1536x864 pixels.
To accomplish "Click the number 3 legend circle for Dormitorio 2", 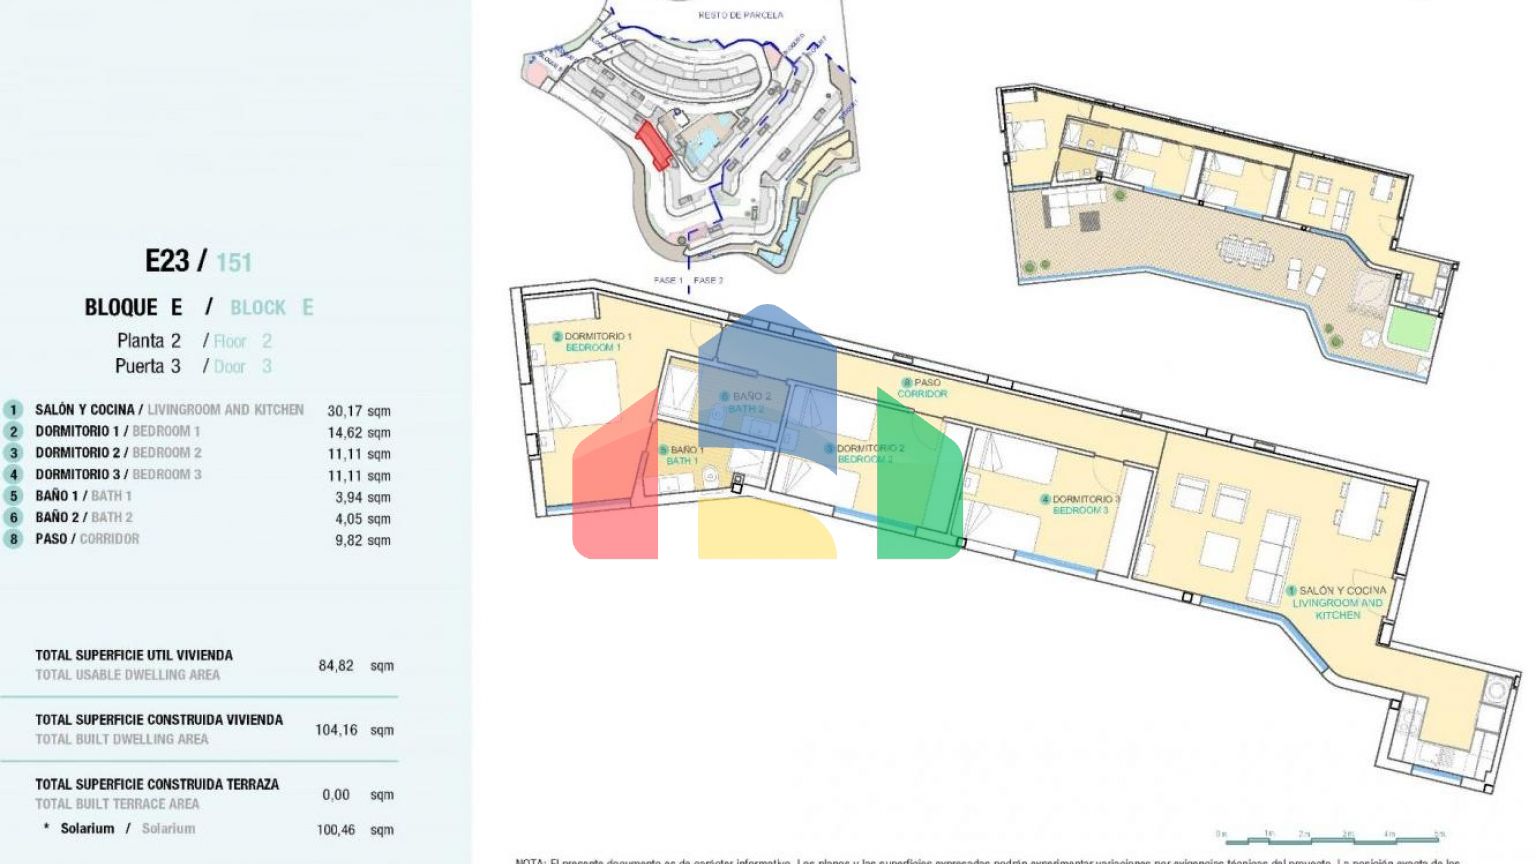I will 13,453.
